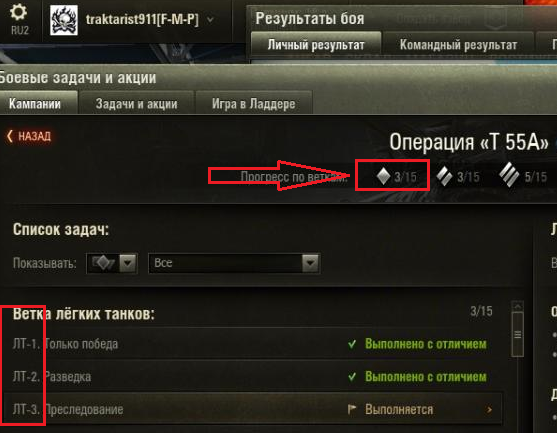Expand the traktarist911 account dropdown arrow
This screenshot has width=557, height=433.
click(210, 20)
